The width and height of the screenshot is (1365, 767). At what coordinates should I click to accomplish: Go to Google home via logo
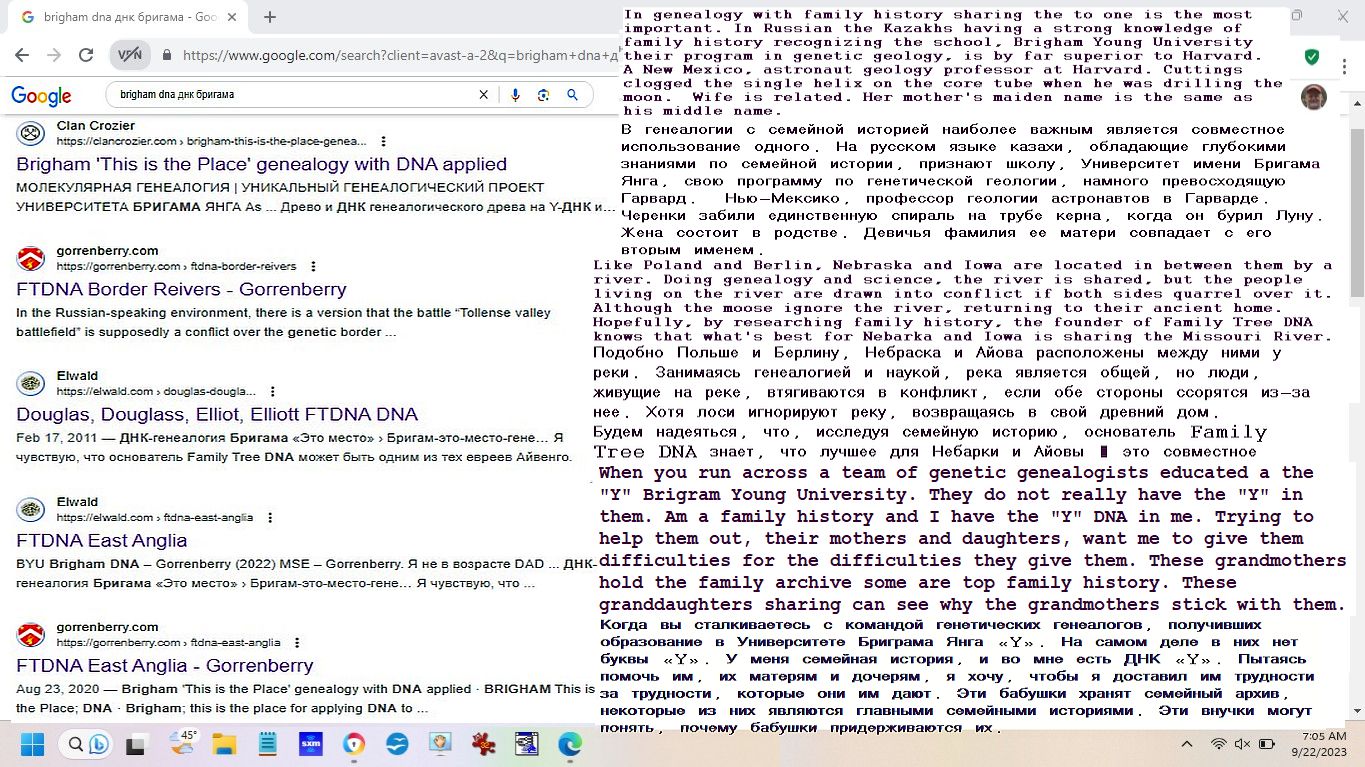pos(41,96)
